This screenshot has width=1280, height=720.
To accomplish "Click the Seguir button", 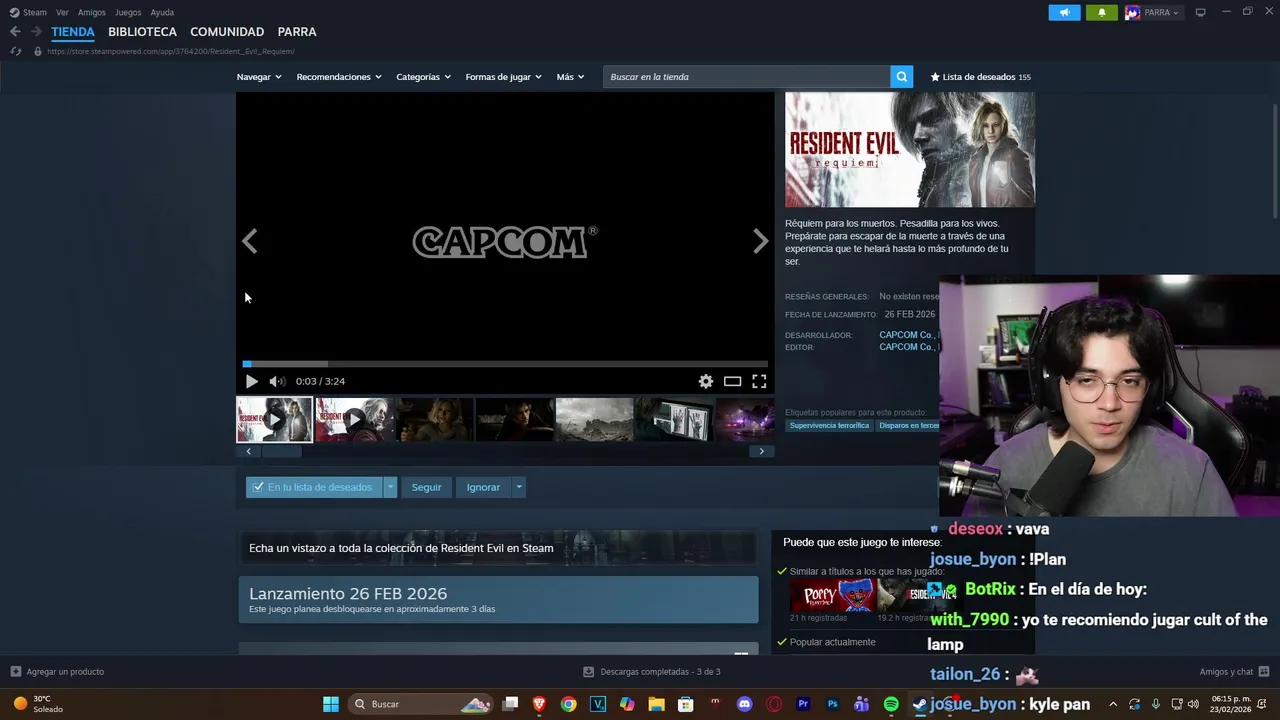I will (426, 487).
